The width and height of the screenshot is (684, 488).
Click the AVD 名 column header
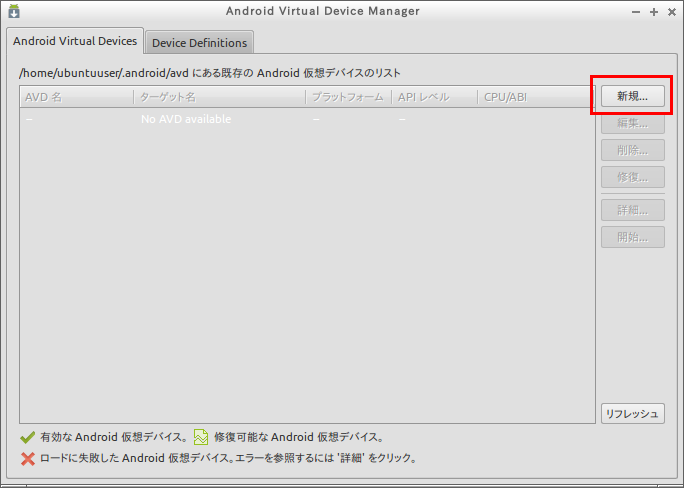click(77, 97)
